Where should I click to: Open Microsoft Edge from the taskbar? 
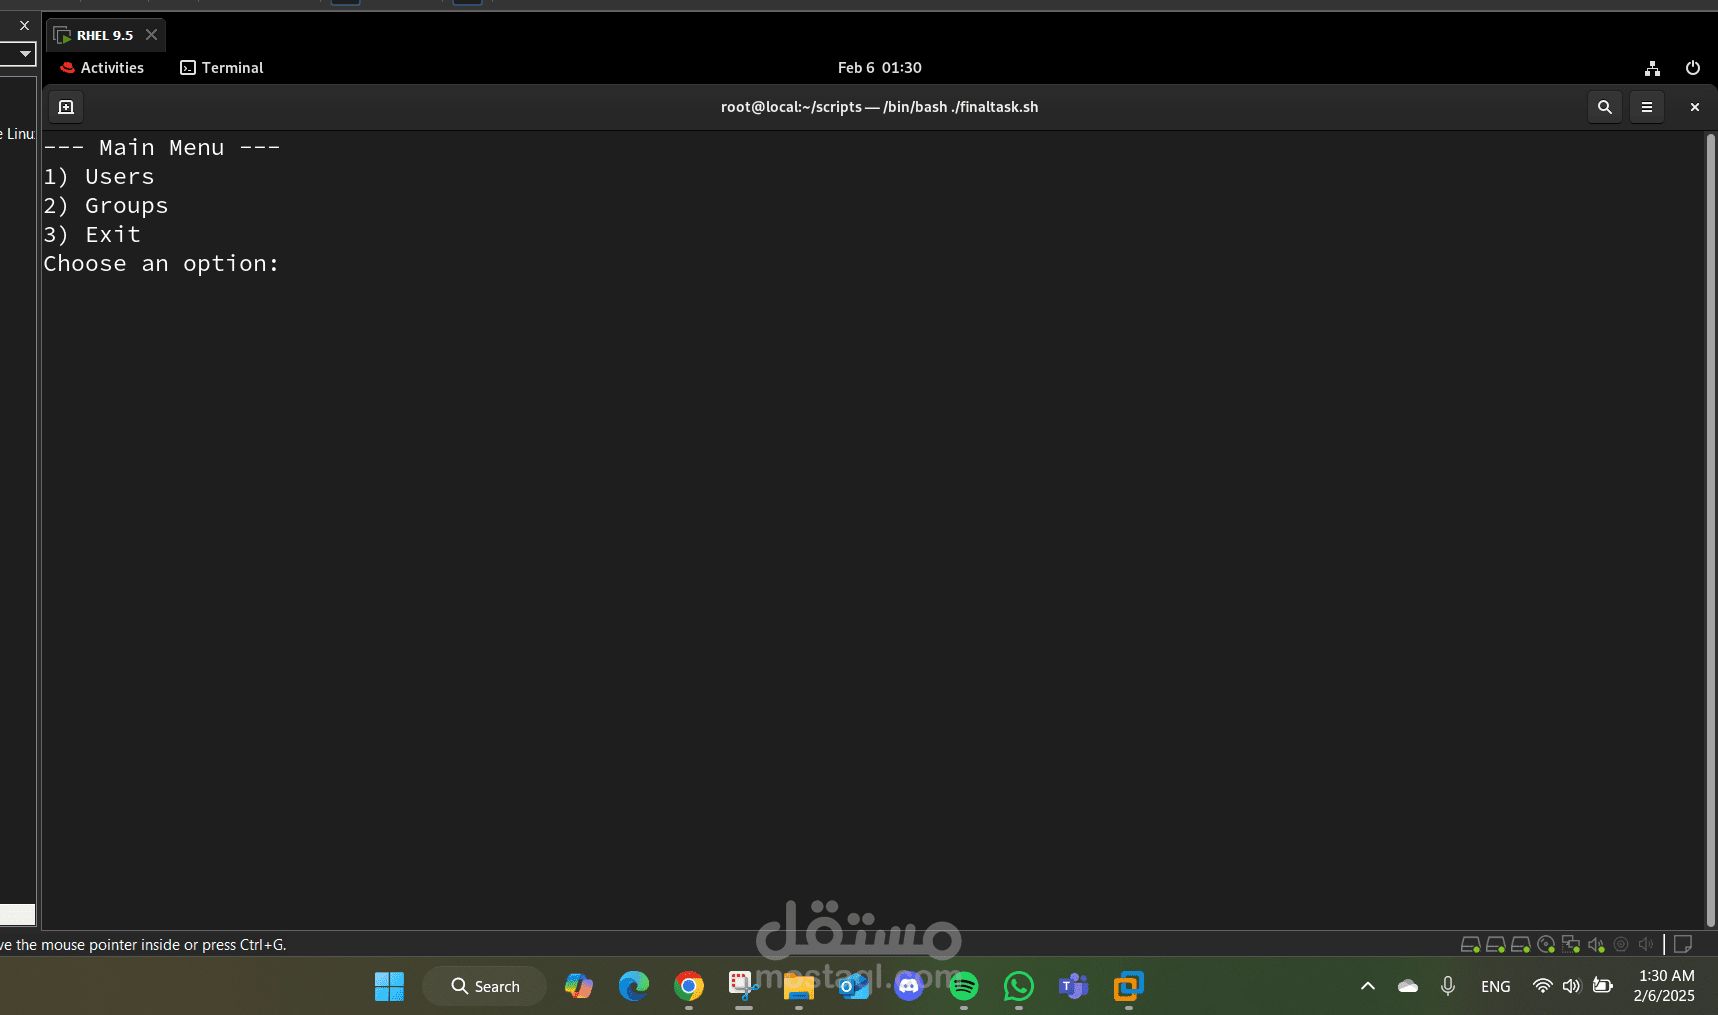click(x=634, y=986)
